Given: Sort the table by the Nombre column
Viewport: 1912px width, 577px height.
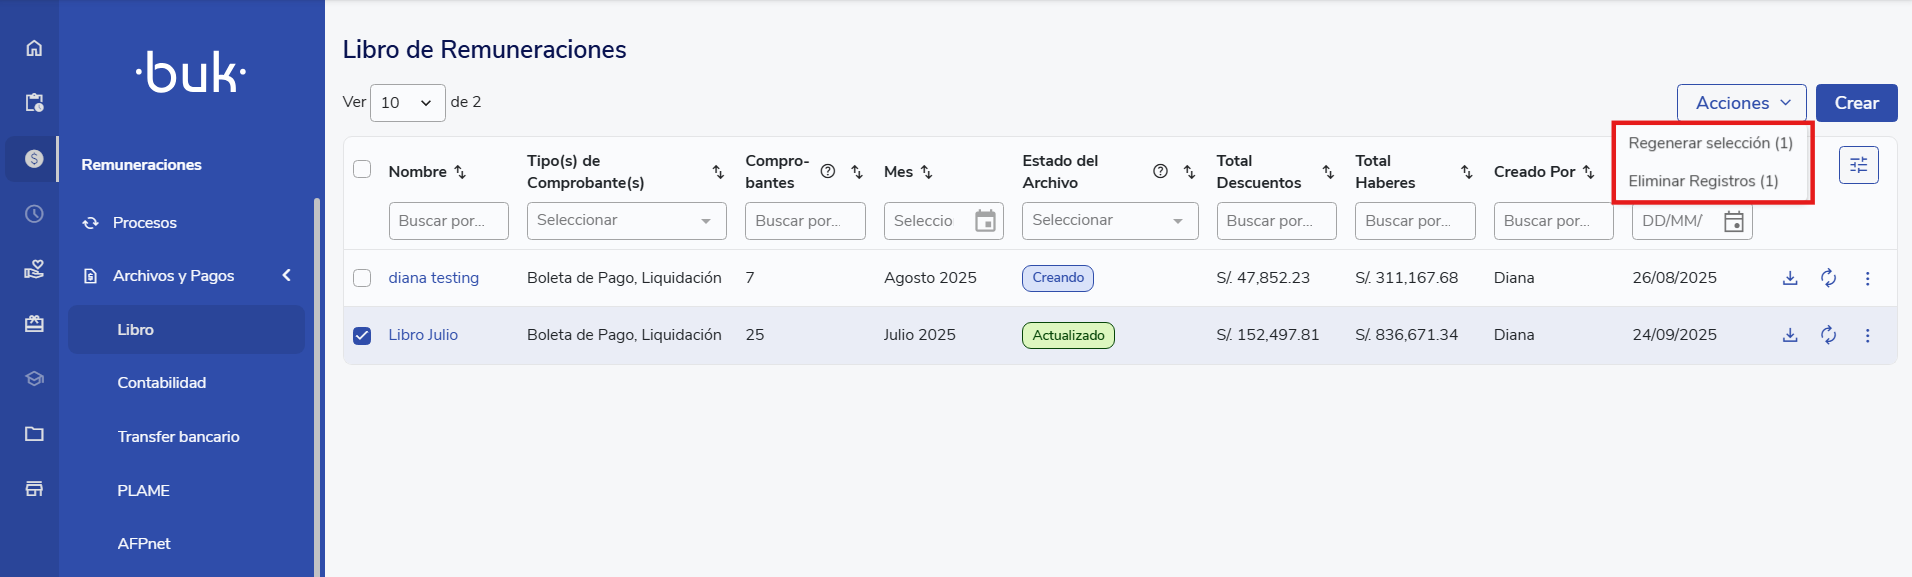Looking at the screenshot, I should point(460,172).
